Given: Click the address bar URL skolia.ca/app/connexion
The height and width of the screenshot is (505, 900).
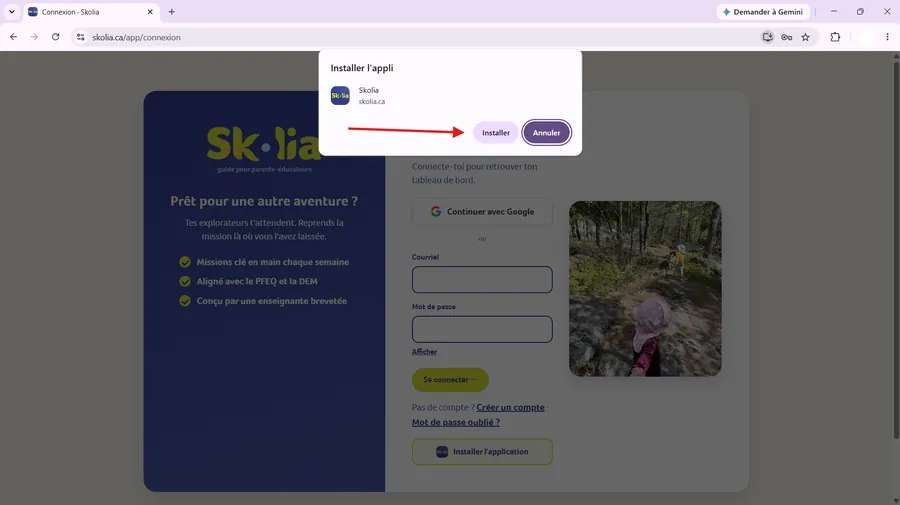Looking at the screenshot, I should (x=137, y=37).
